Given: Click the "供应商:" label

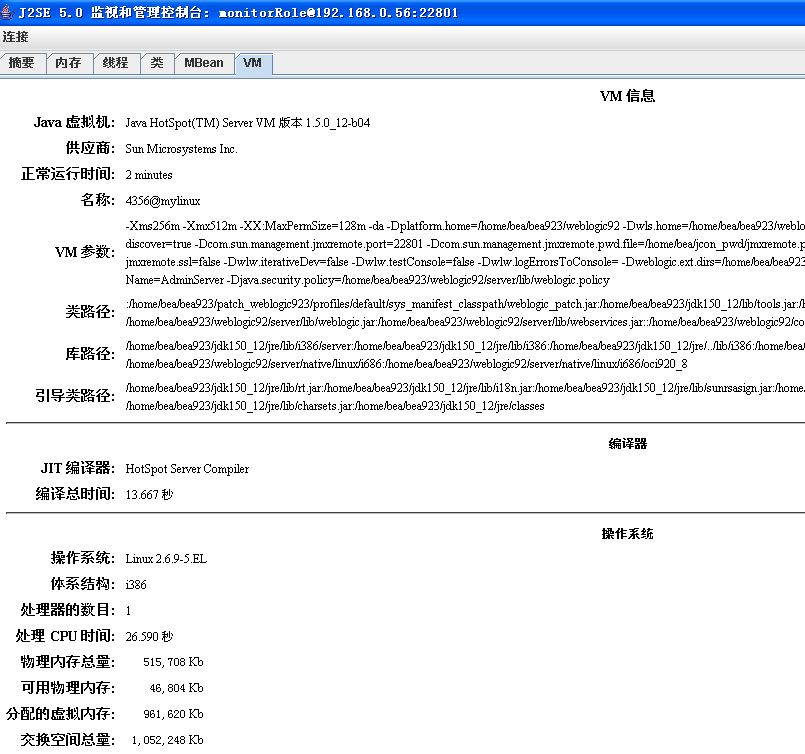Looking at the screenshot, I should pos(90,148).
